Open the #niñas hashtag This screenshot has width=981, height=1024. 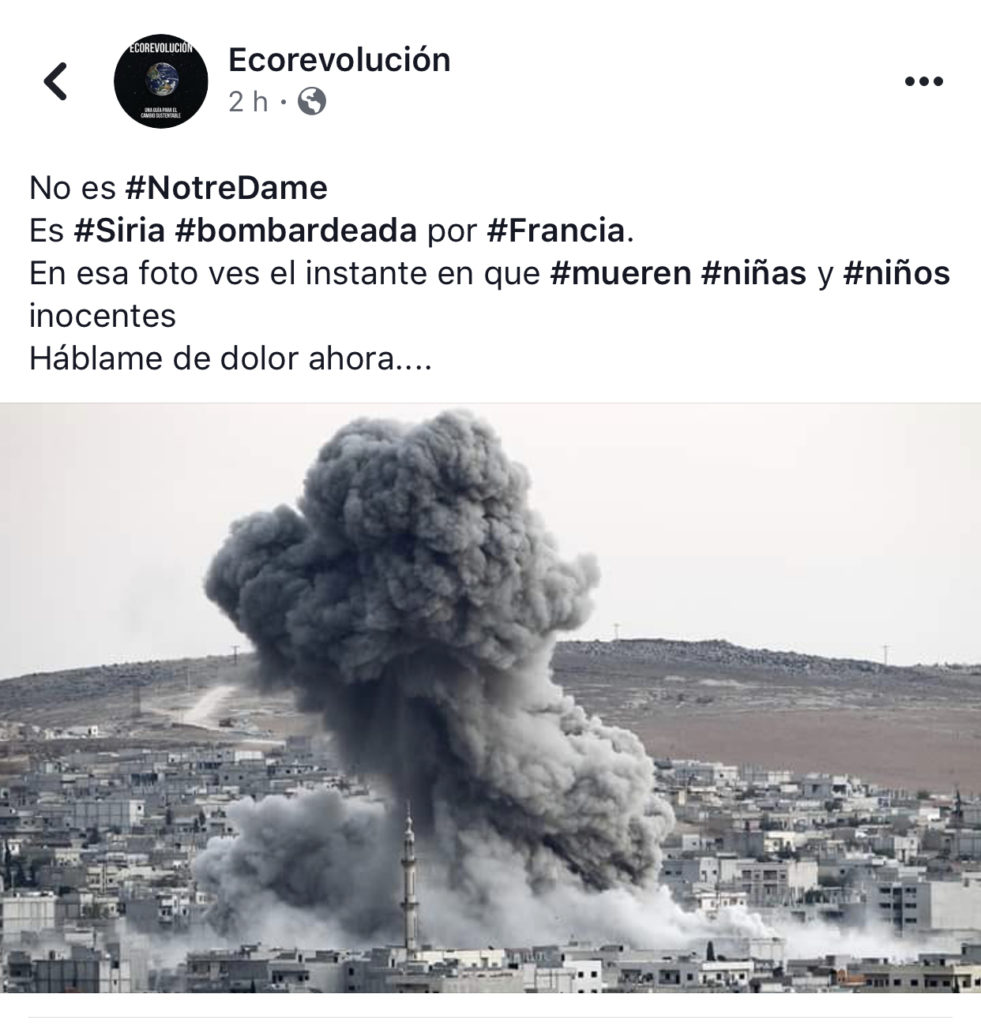[x=754, y=273]
